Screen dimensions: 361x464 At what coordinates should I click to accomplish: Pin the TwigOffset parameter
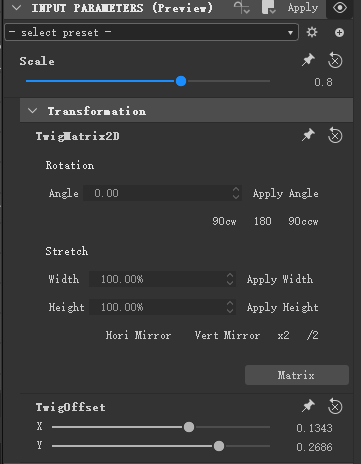[308, 406]
